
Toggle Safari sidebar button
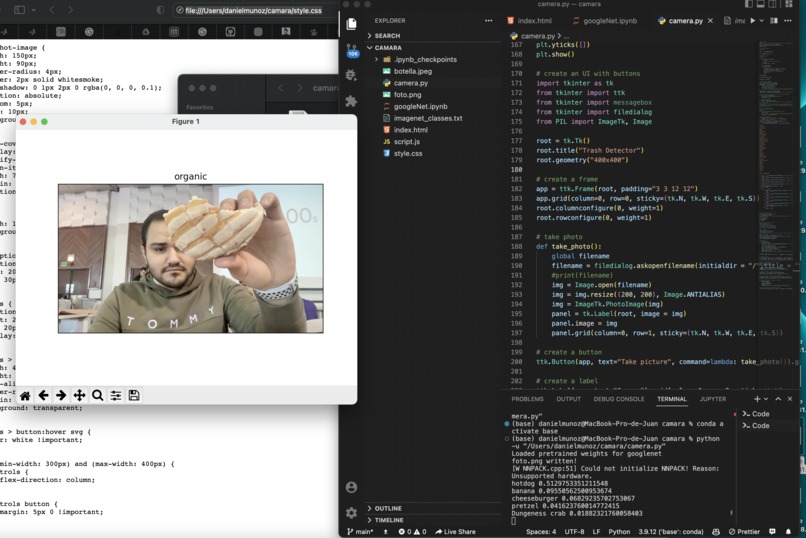(20, 10)
